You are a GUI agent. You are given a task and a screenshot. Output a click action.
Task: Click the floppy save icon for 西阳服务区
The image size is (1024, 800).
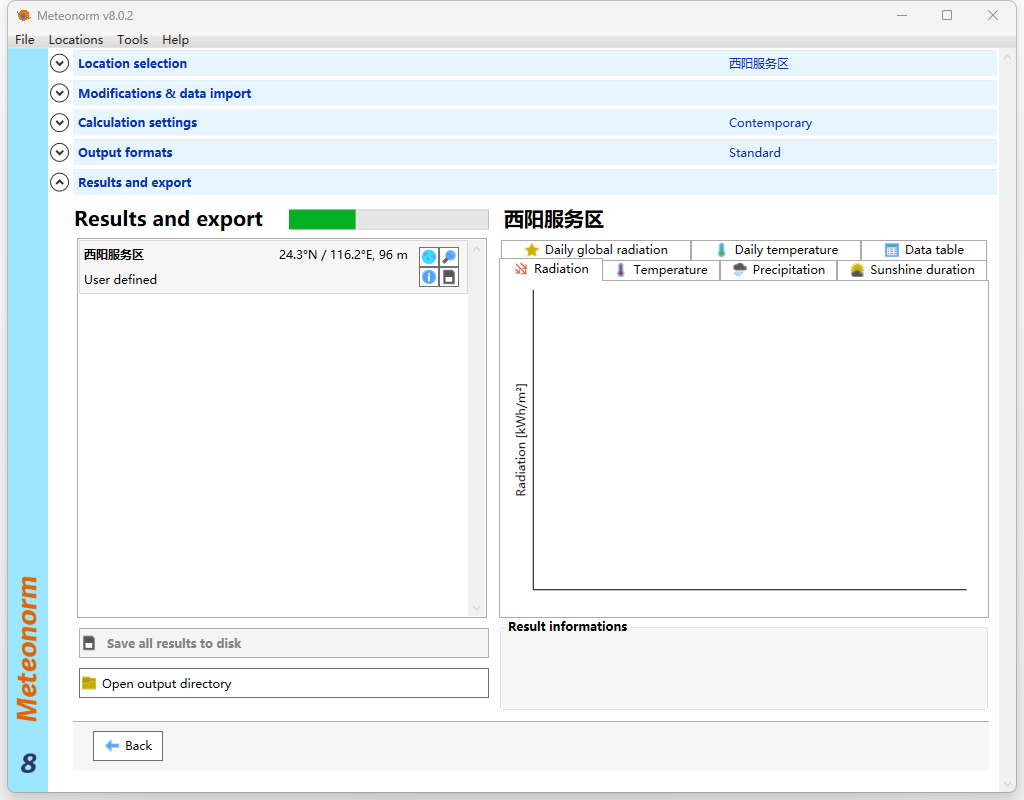(449, 277)
